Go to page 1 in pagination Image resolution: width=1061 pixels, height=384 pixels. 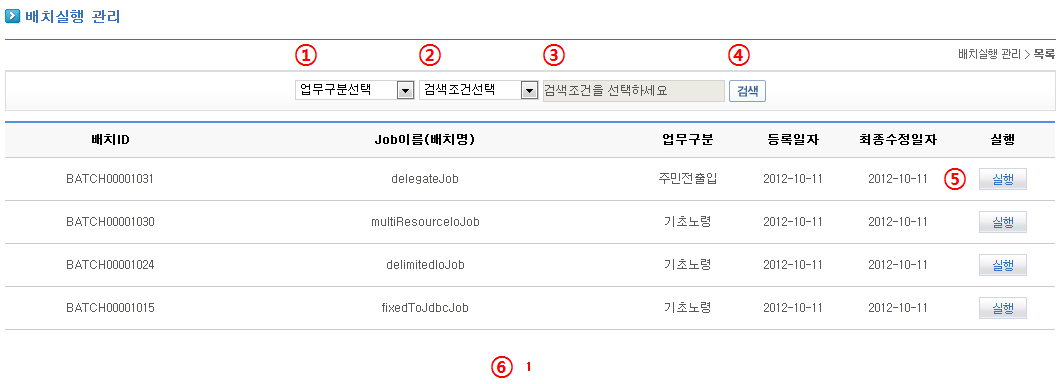(528, 367)
